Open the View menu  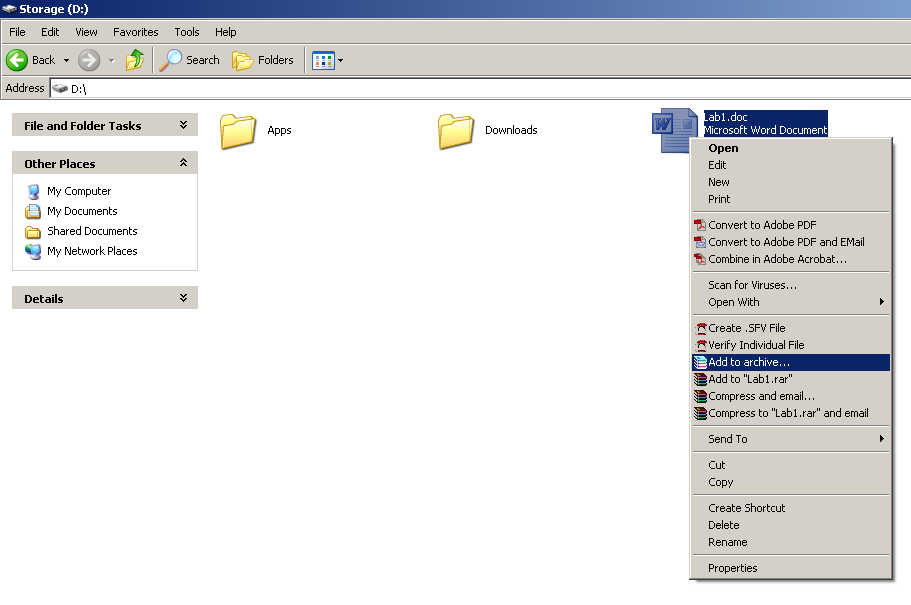click(87, 32)
